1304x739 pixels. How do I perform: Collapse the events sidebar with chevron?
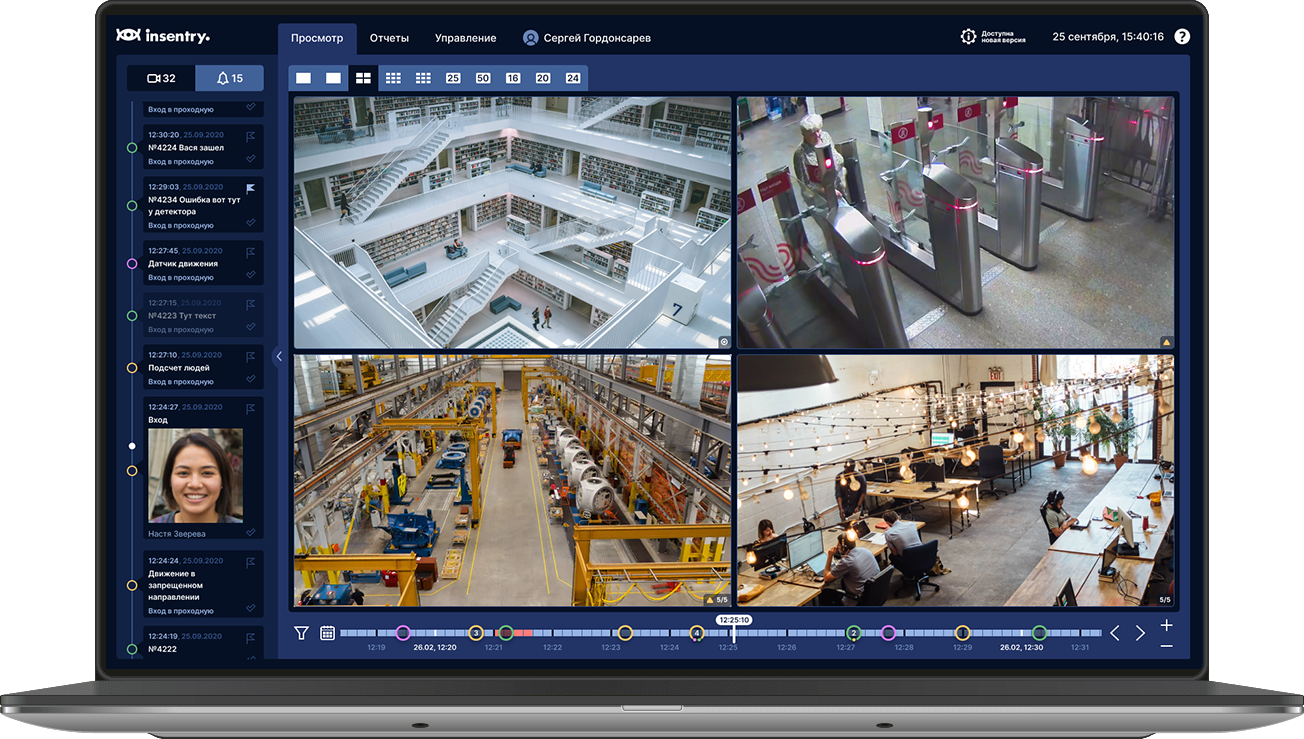click(279, 355)
